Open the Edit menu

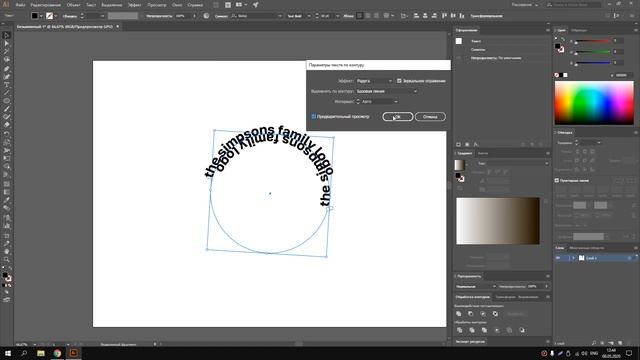[46, 5]
